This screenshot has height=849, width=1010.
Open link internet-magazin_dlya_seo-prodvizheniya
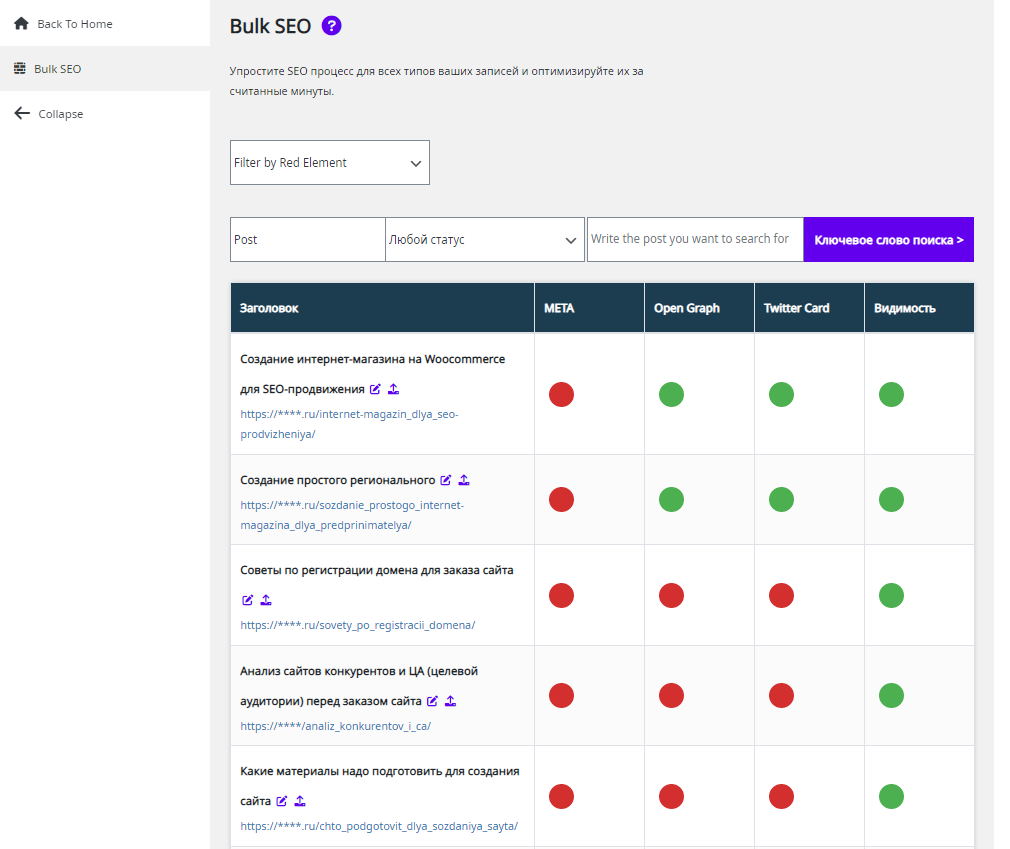point(349,424)
